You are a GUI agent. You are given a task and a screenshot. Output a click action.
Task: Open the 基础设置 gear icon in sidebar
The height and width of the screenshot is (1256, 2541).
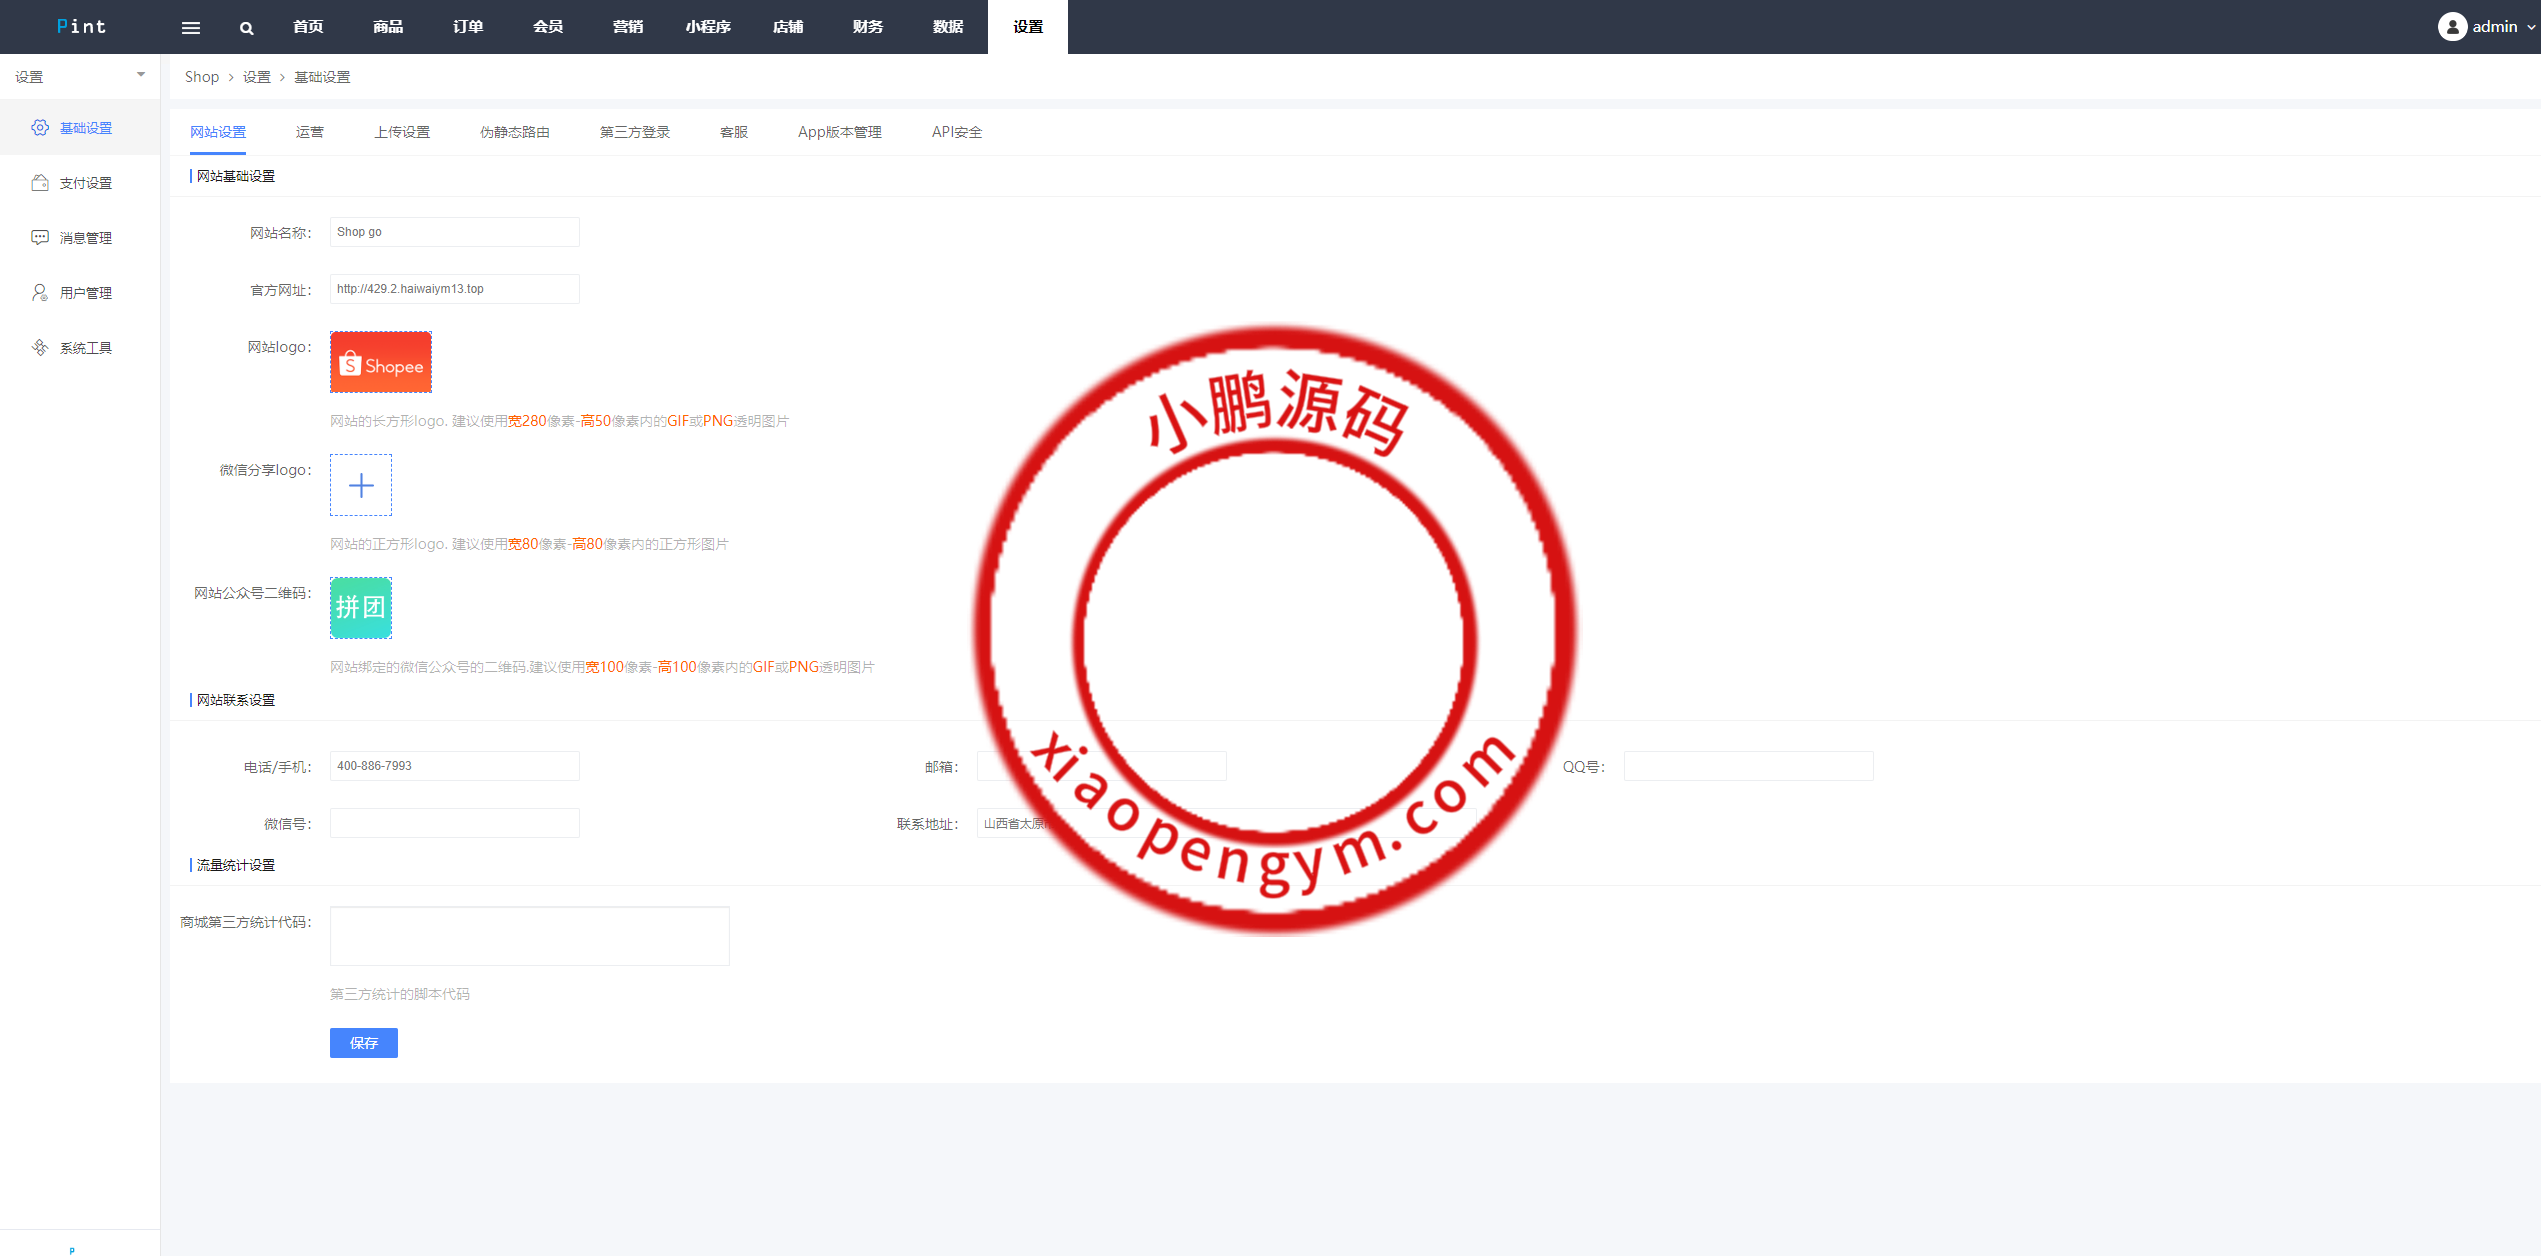coord(40,128)
